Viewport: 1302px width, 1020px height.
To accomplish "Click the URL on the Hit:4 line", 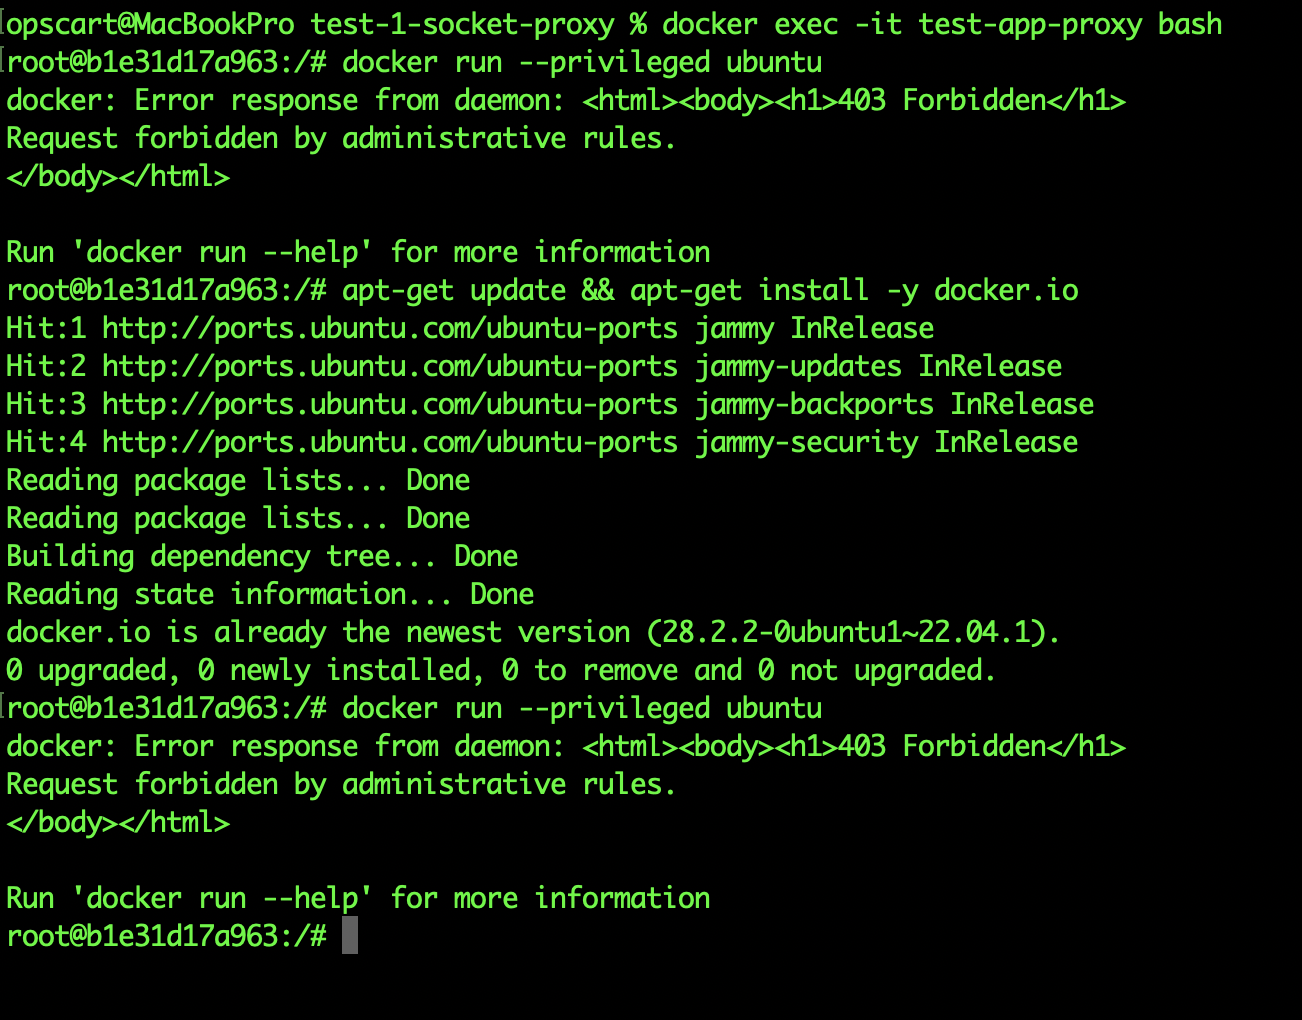I will (x=390, y=442).
